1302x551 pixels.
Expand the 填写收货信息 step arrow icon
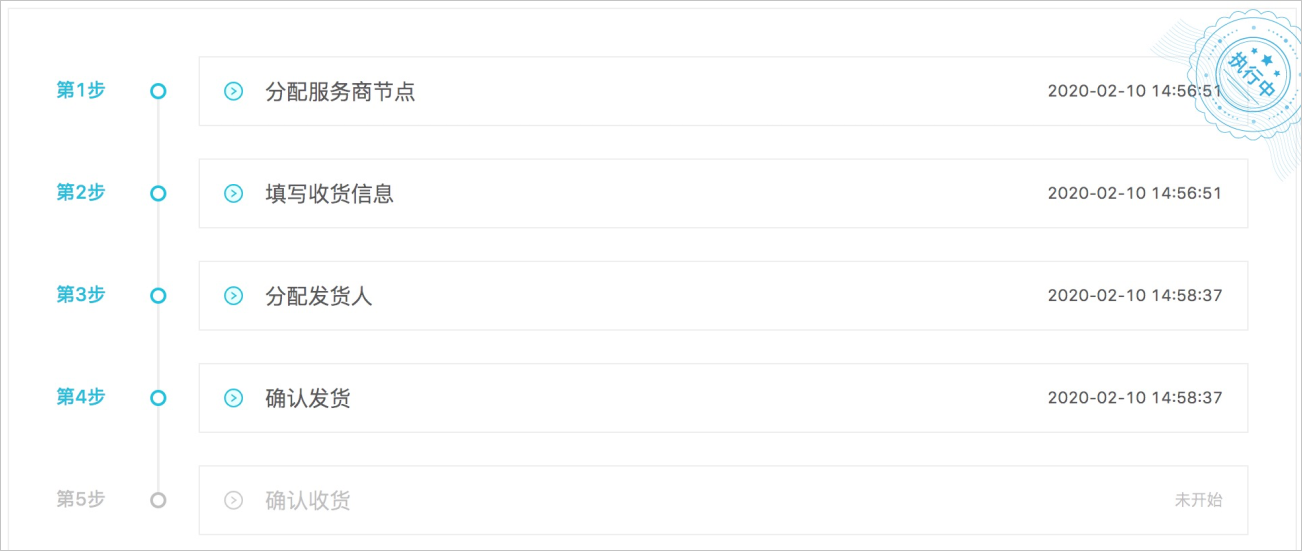233,194
